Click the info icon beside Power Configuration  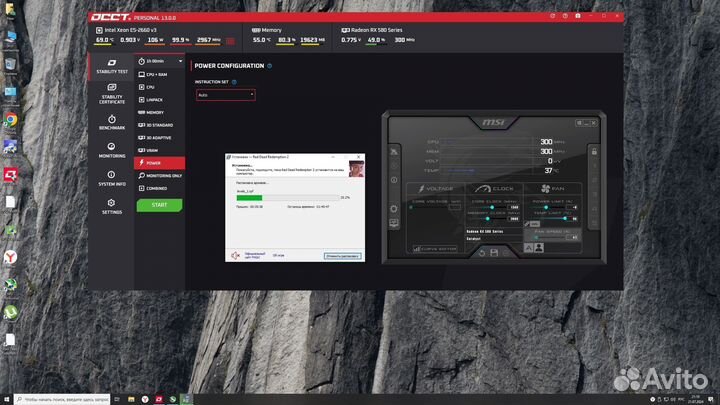[270, 66]
